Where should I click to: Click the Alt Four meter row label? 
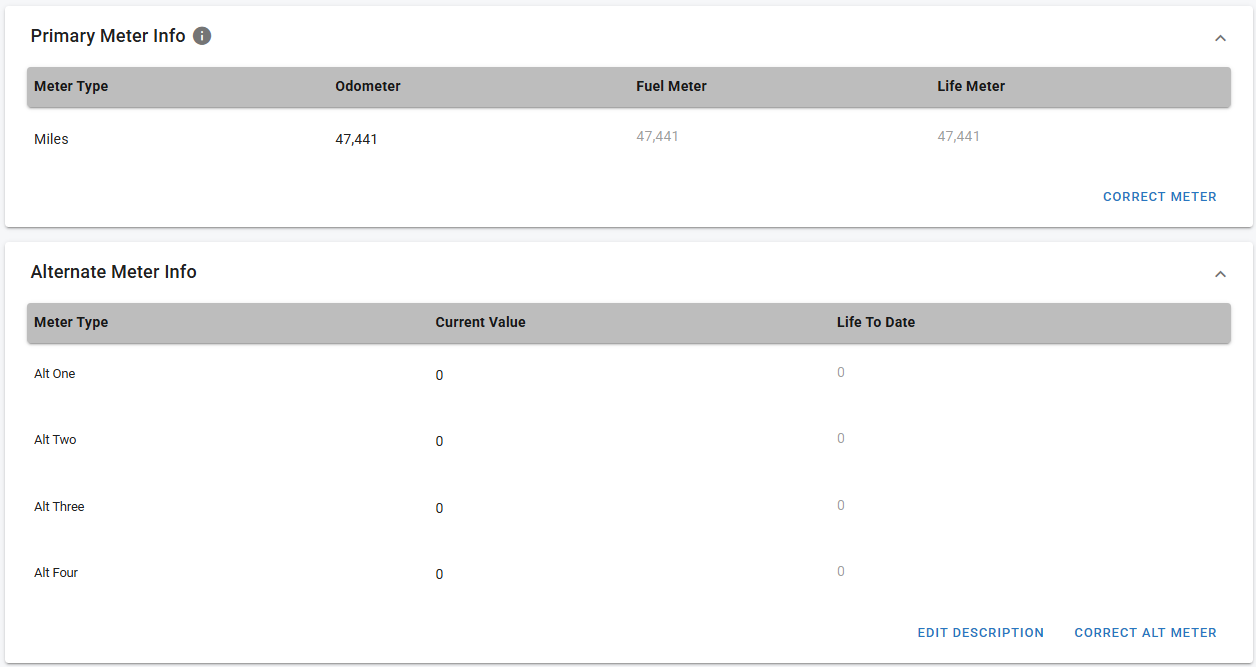pos(56,572)
